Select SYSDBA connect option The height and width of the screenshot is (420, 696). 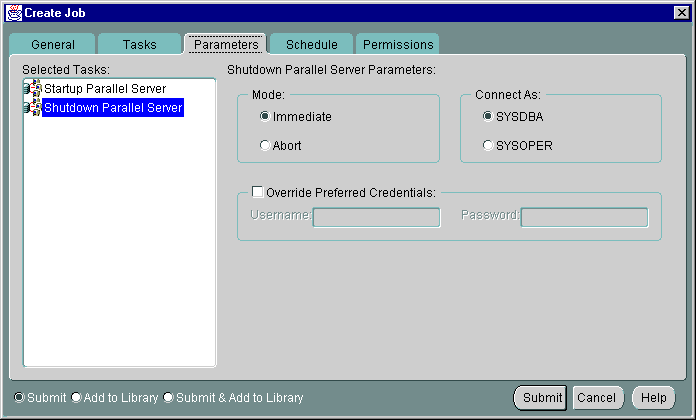click(488, 117)
